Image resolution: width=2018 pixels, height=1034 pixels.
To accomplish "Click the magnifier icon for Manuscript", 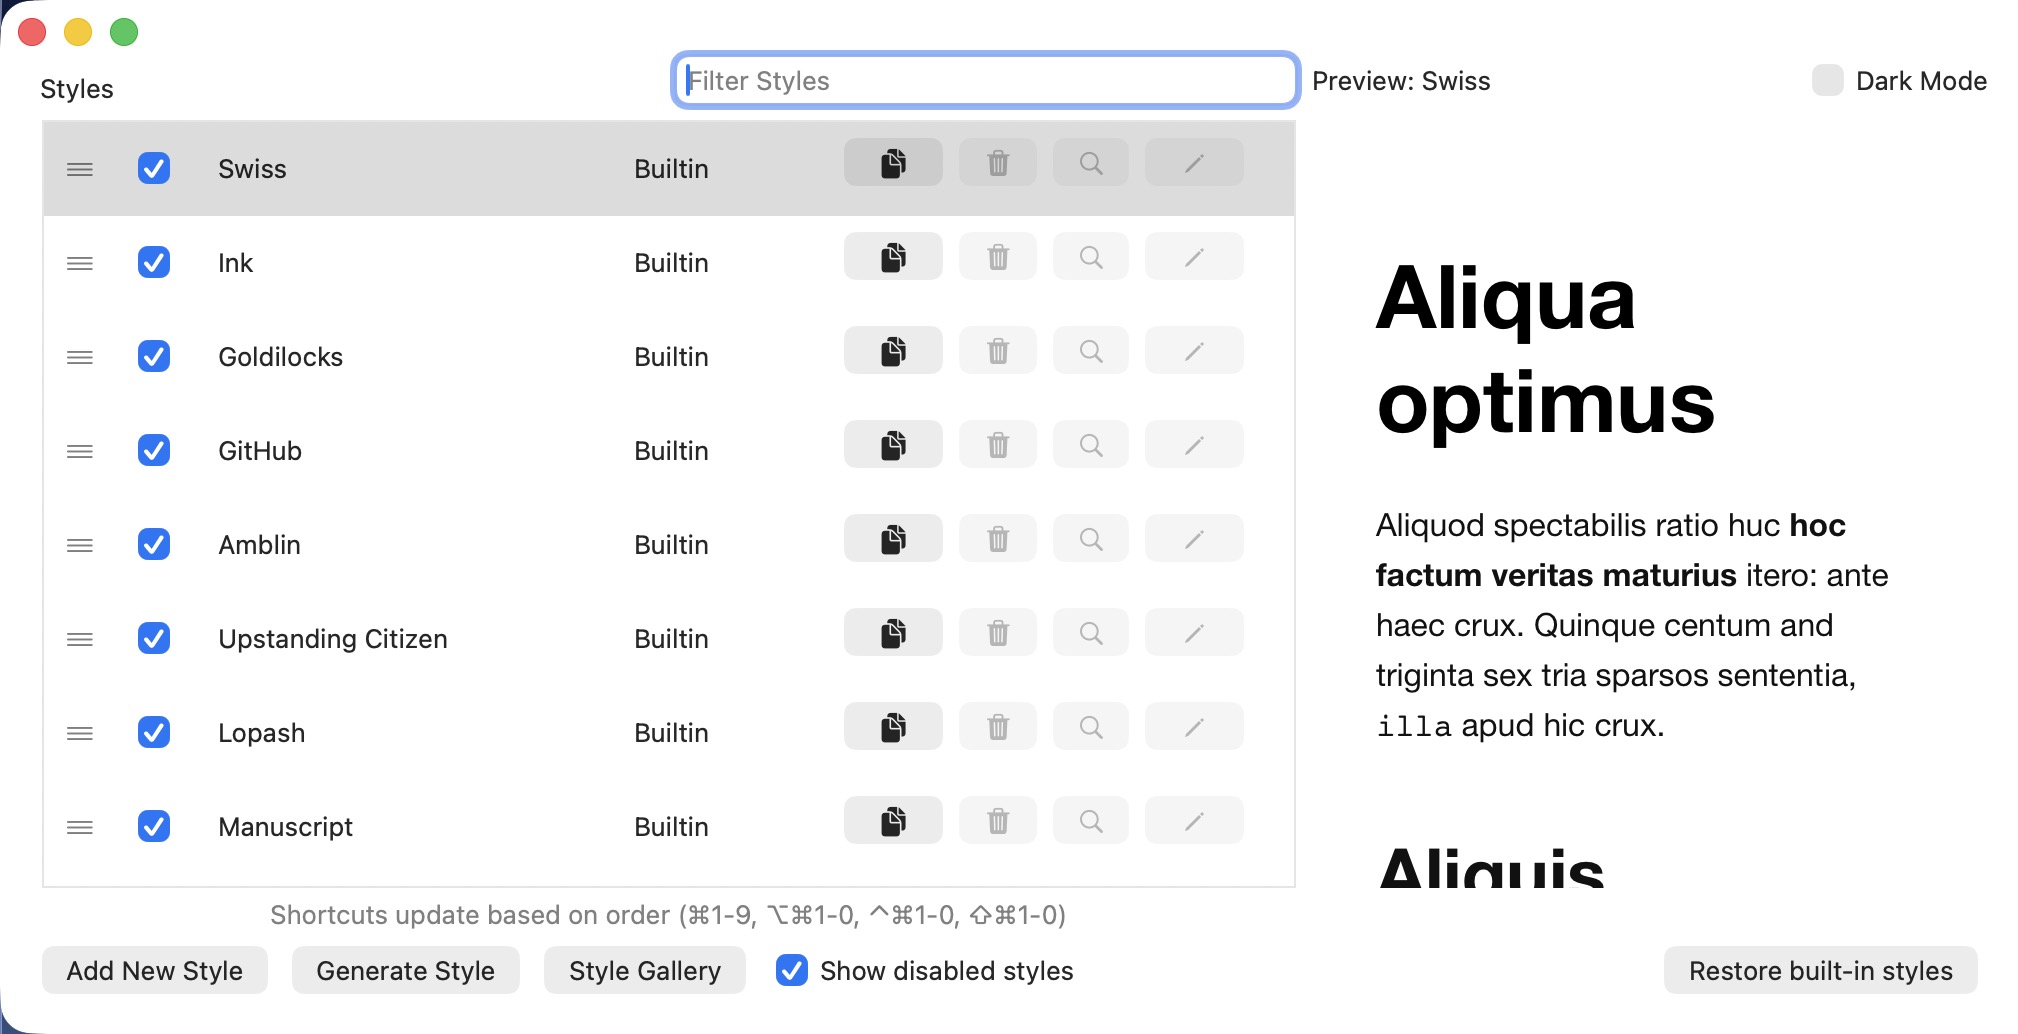I will pos(1090,821).
